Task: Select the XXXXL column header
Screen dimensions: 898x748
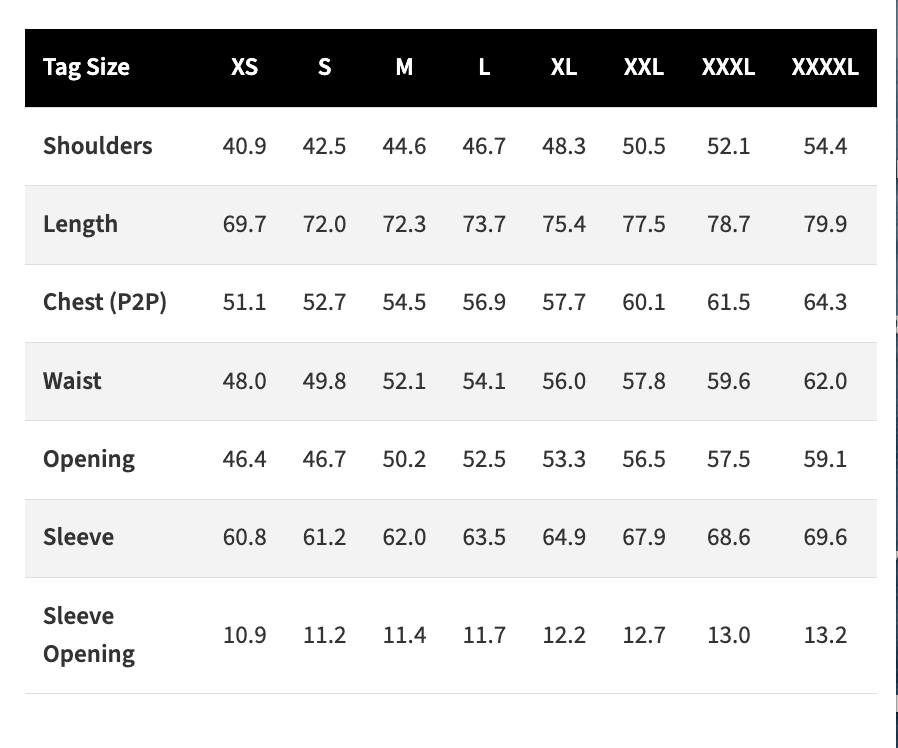Action: coord(825,68)
